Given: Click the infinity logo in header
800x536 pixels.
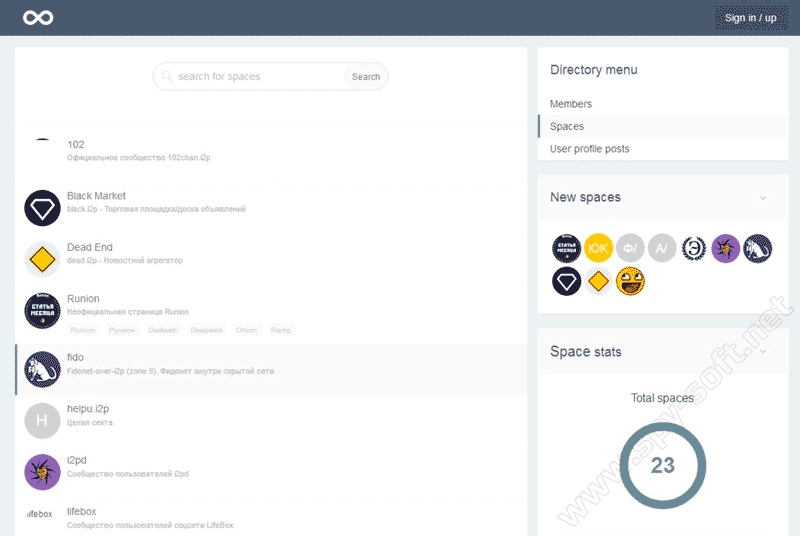Looking at the screenshot, I should pos(39,18).
